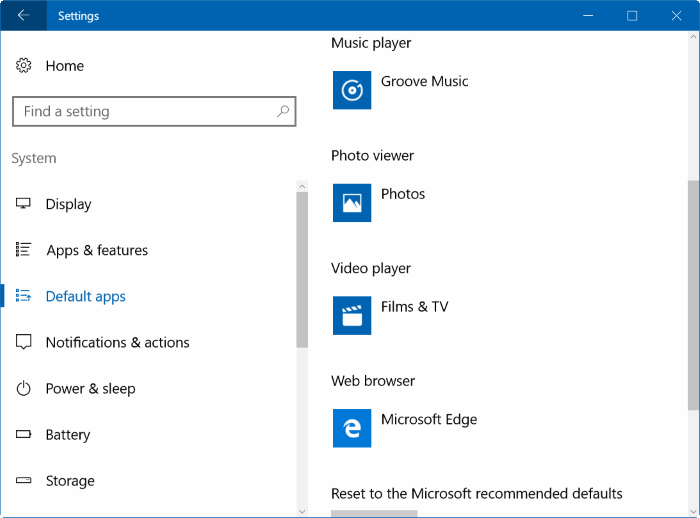Viewport: 700px width, 518px height.
Task: Click the Default apps sidebar icon
Action: [23, 296]
